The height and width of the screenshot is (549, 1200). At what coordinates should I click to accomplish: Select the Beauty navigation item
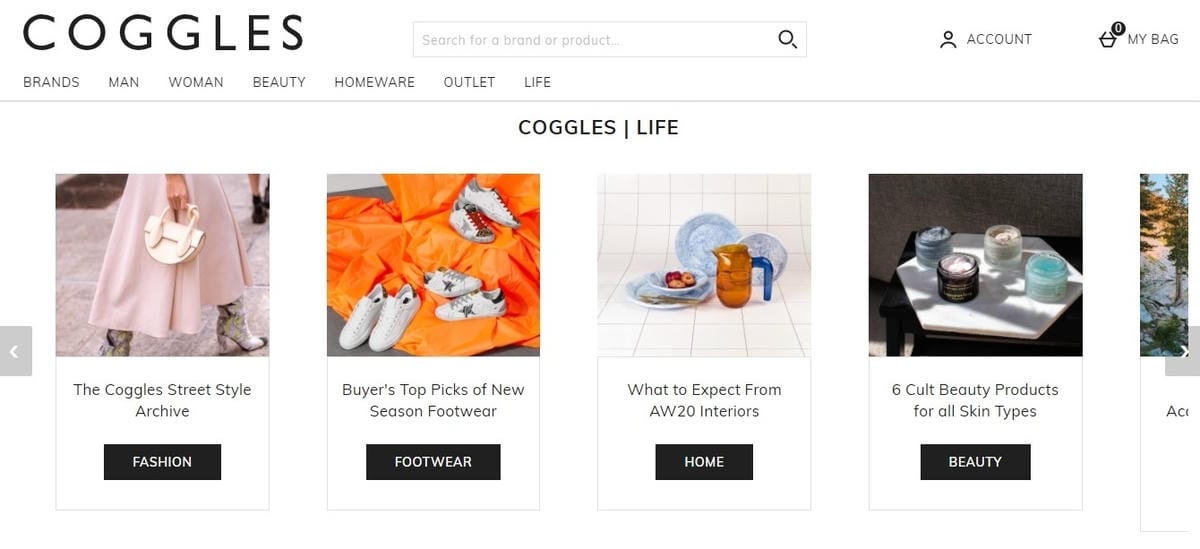click(x=279, y=82)
